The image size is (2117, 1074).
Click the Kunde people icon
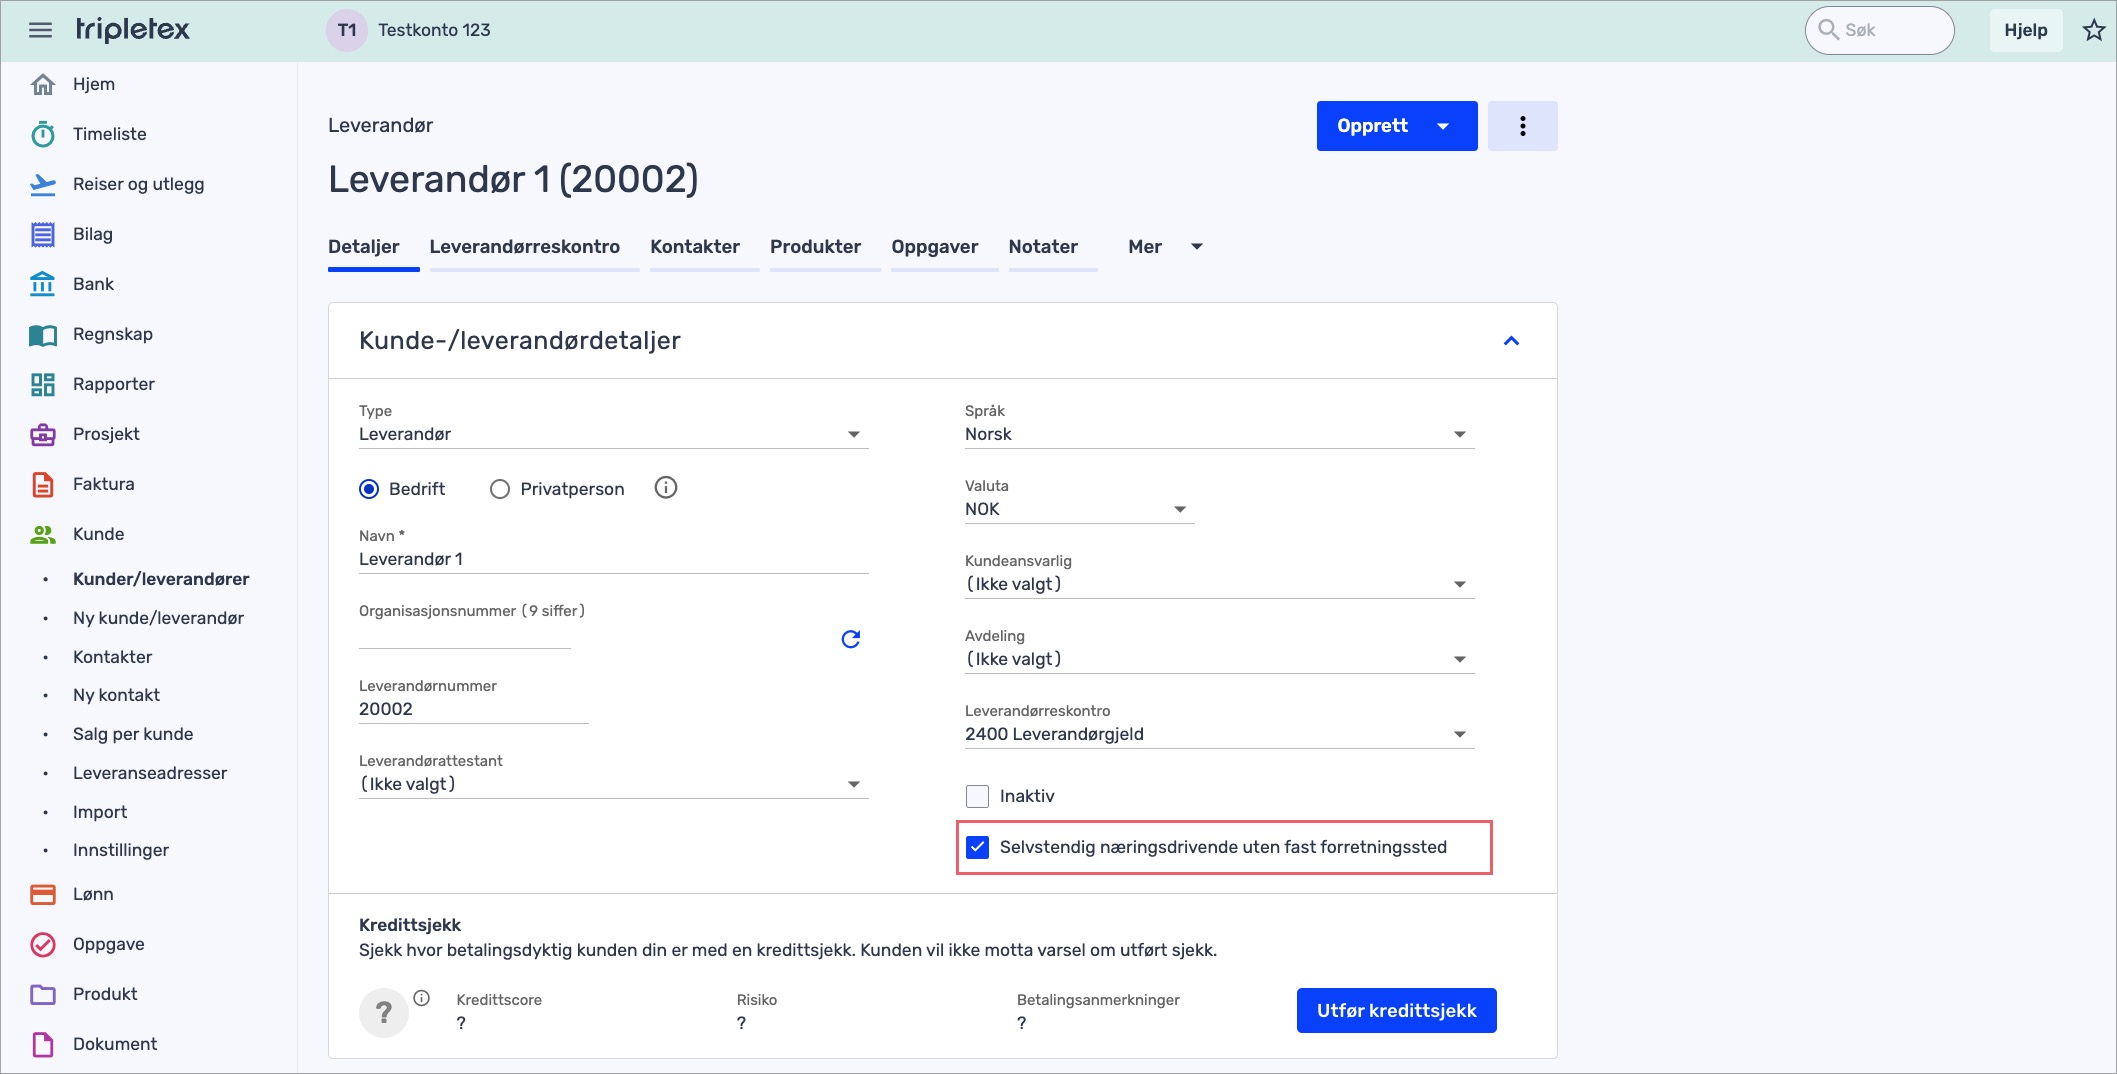coord(43,534)
